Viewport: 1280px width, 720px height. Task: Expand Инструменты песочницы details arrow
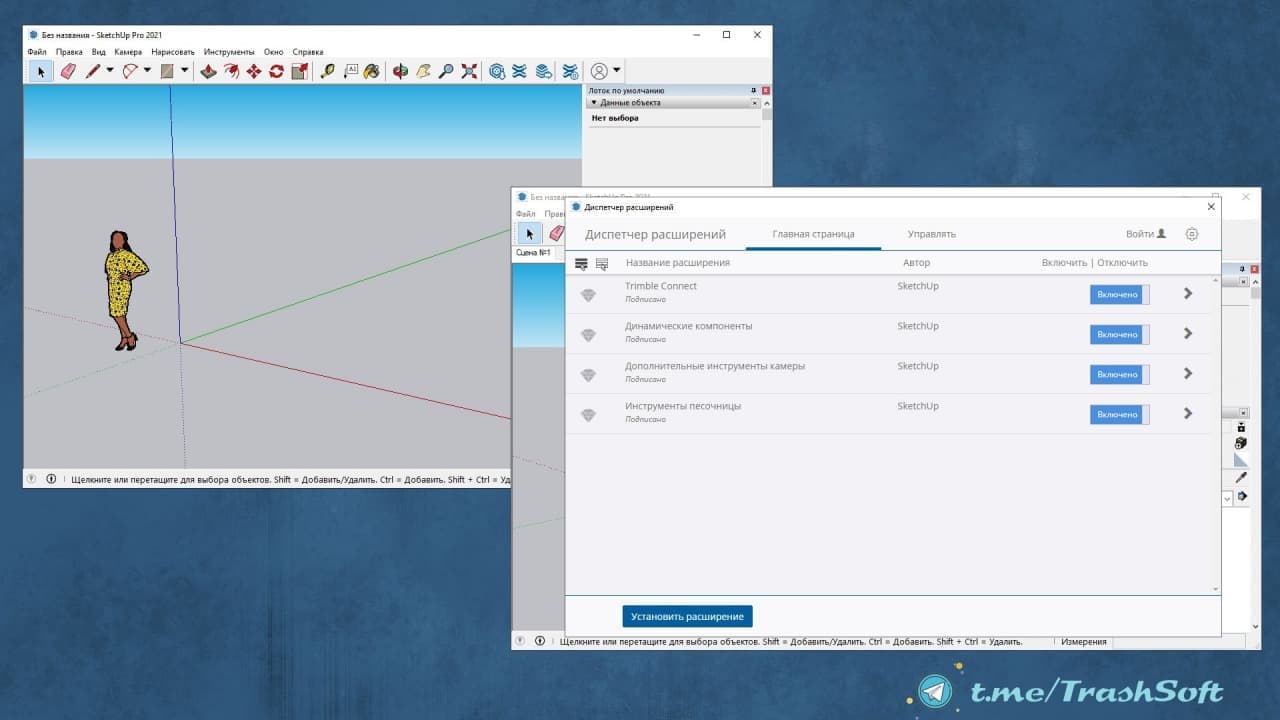1188,413
